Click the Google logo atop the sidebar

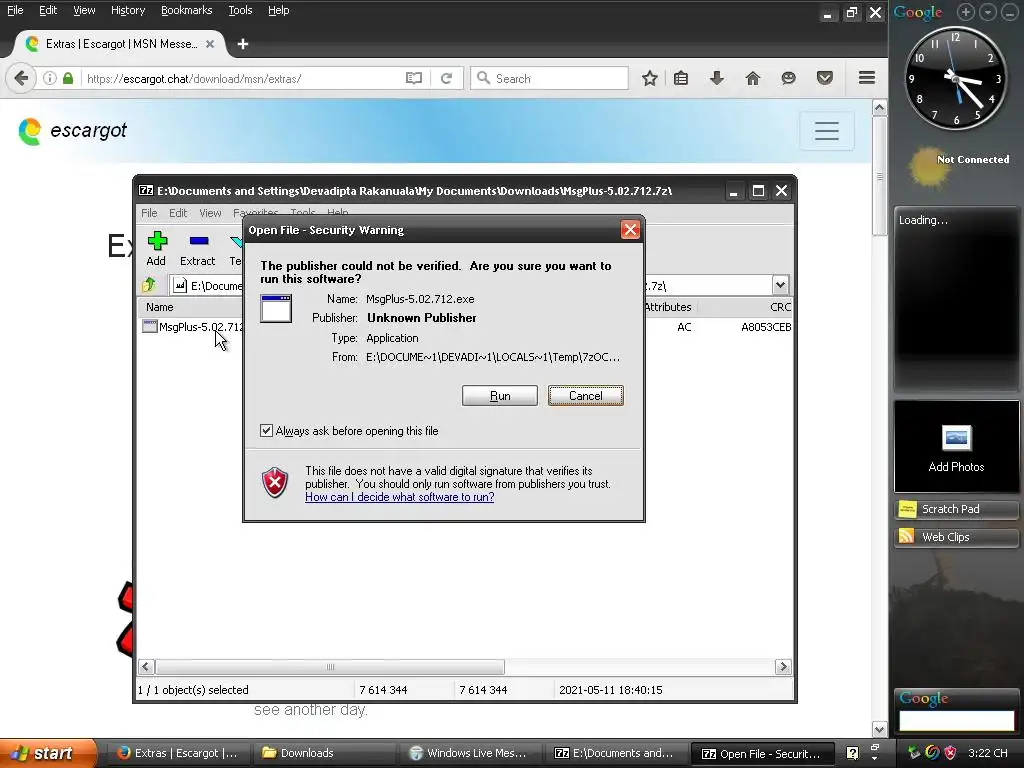918,12
